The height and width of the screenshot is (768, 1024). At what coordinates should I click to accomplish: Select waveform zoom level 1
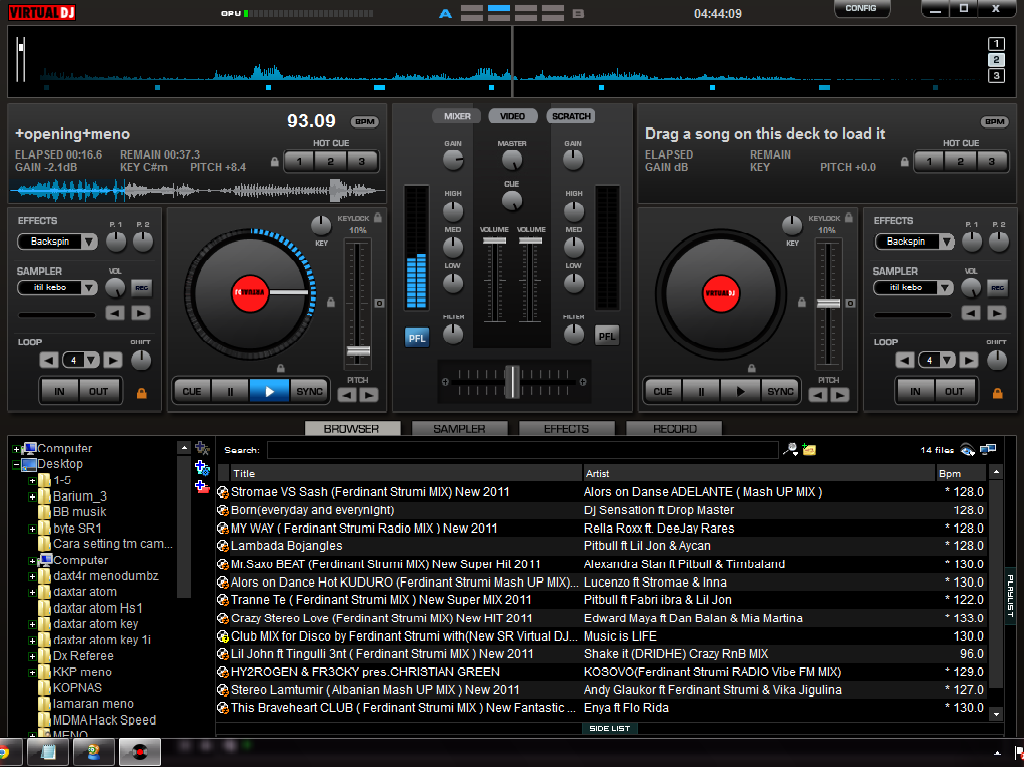click(x=996, y=44)
